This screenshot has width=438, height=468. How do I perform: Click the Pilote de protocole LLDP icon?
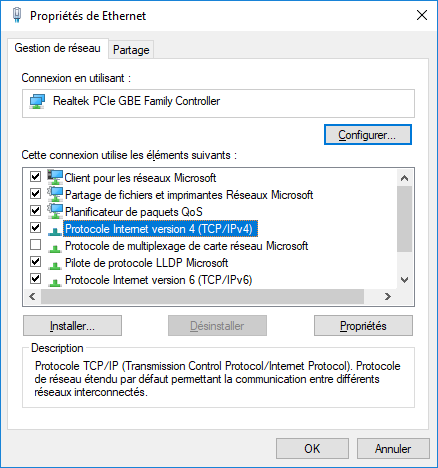click(x=55, y=265)
